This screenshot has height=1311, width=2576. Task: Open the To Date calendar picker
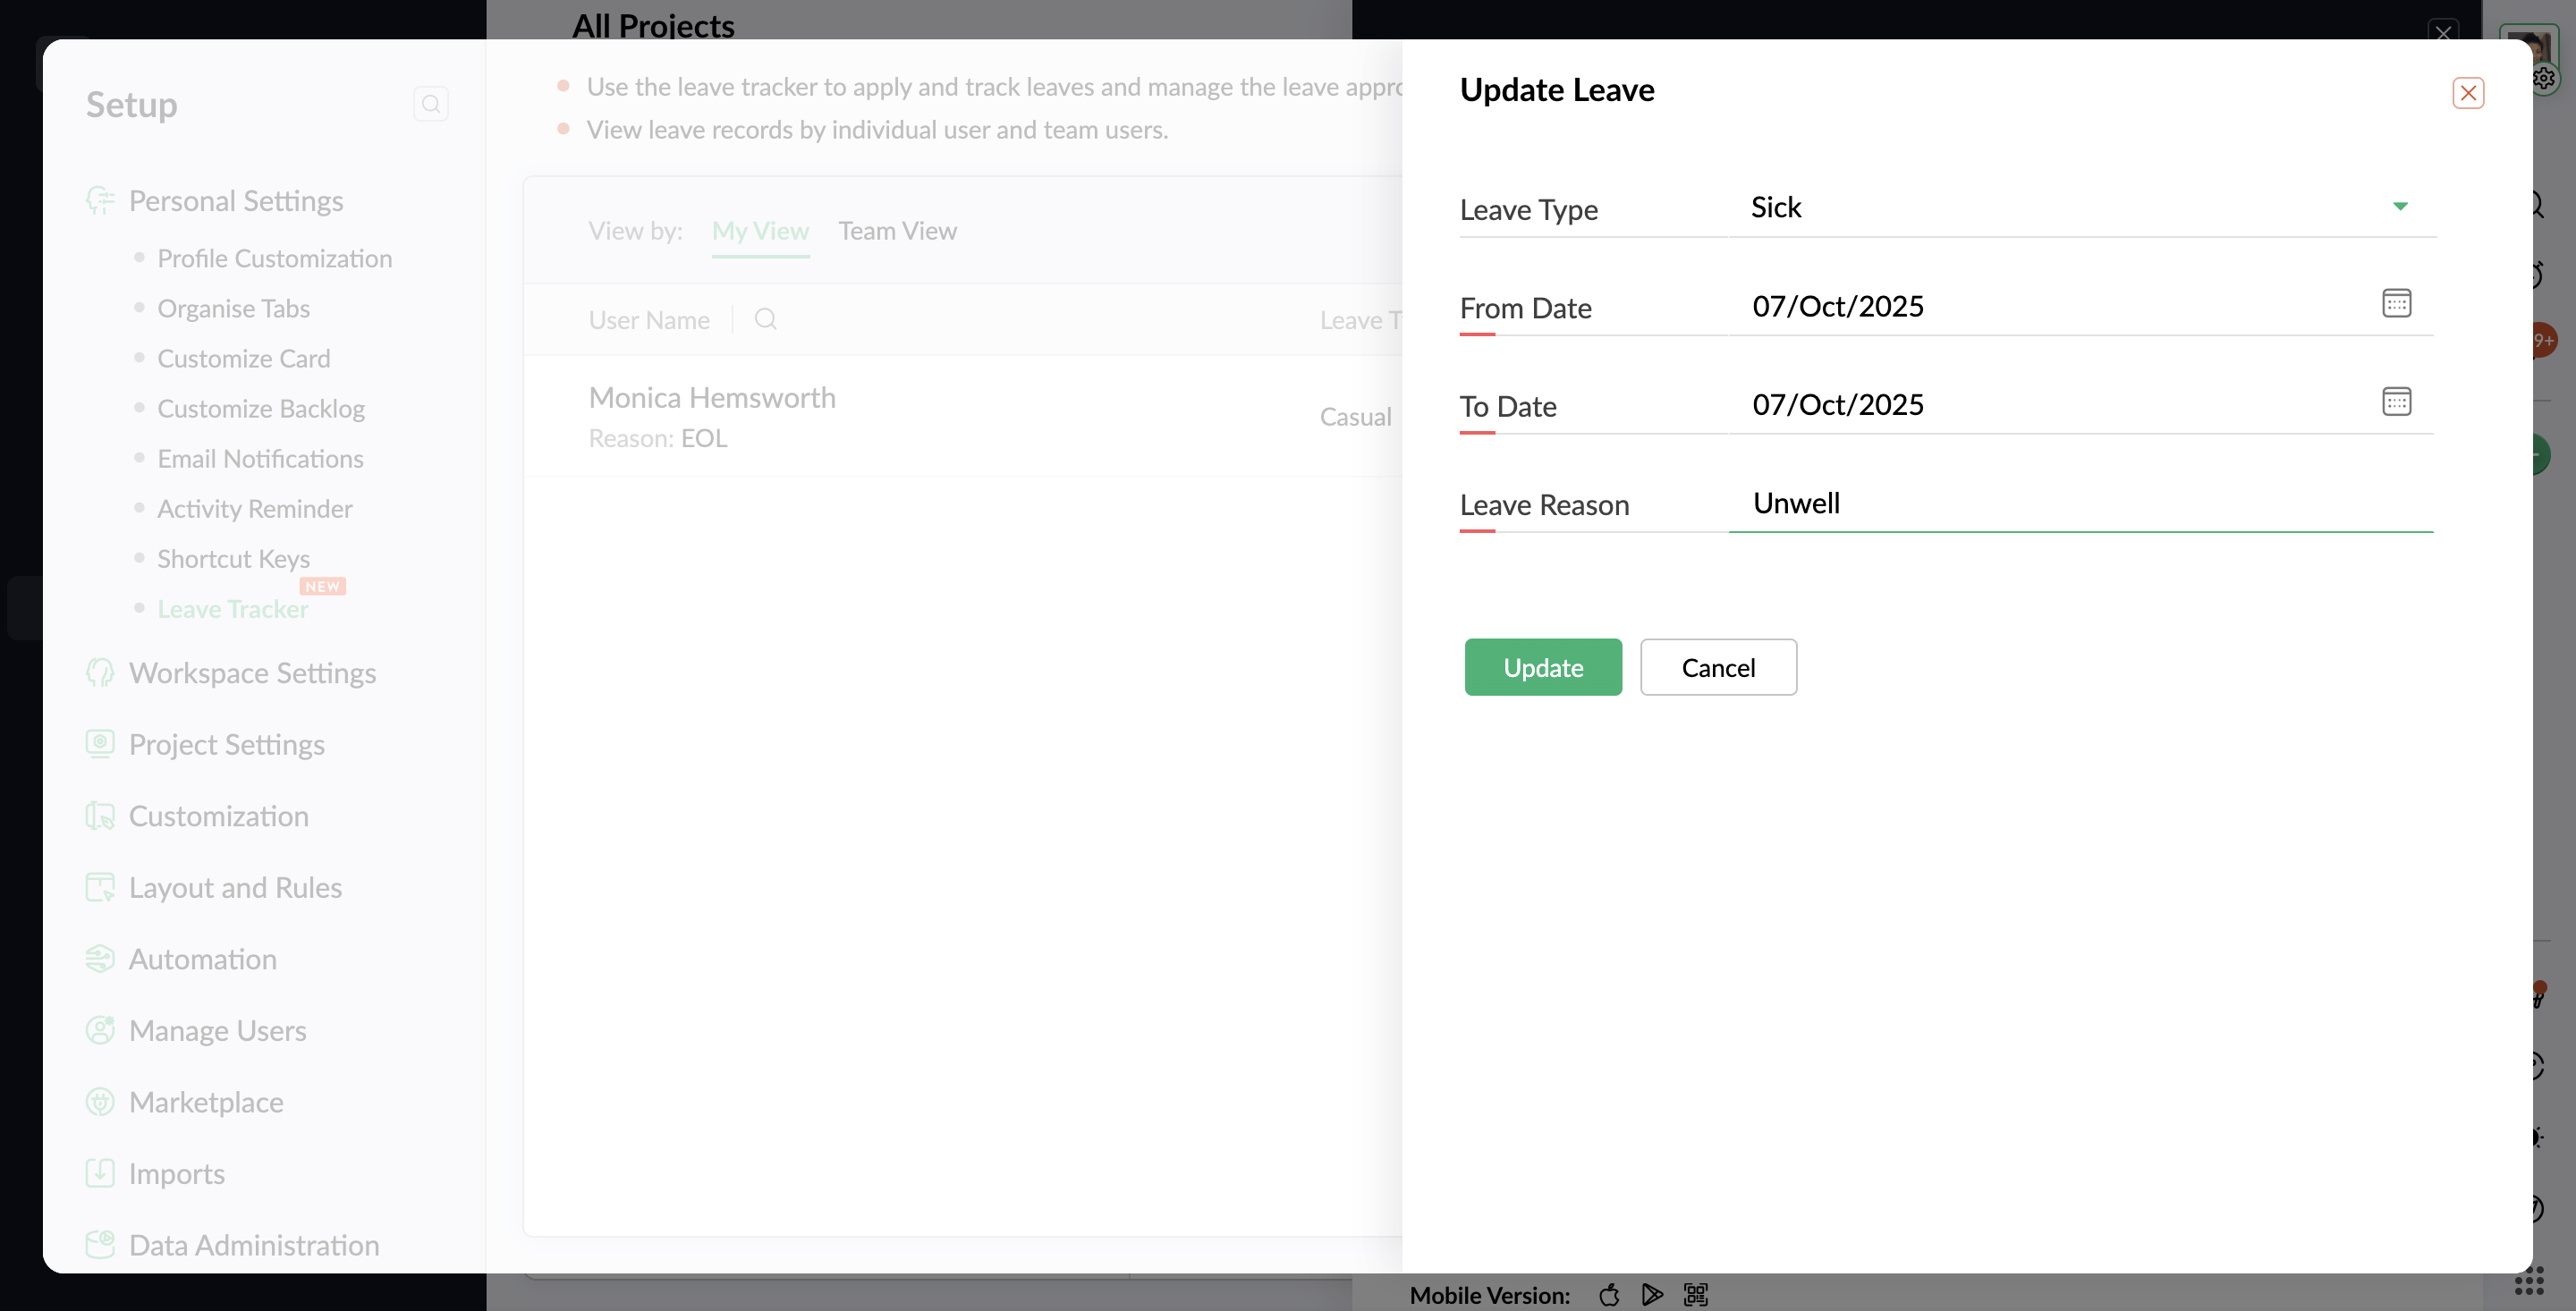click(2396, 402)
